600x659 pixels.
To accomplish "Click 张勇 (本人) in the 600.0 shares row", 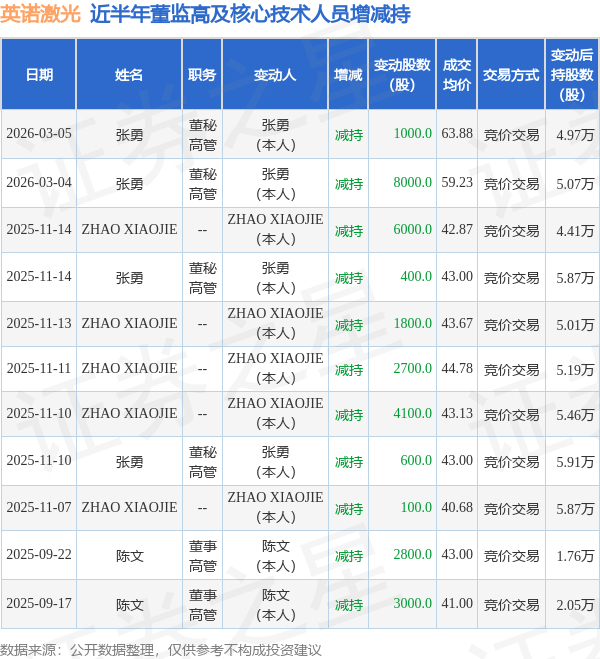I will click(275, 462).
